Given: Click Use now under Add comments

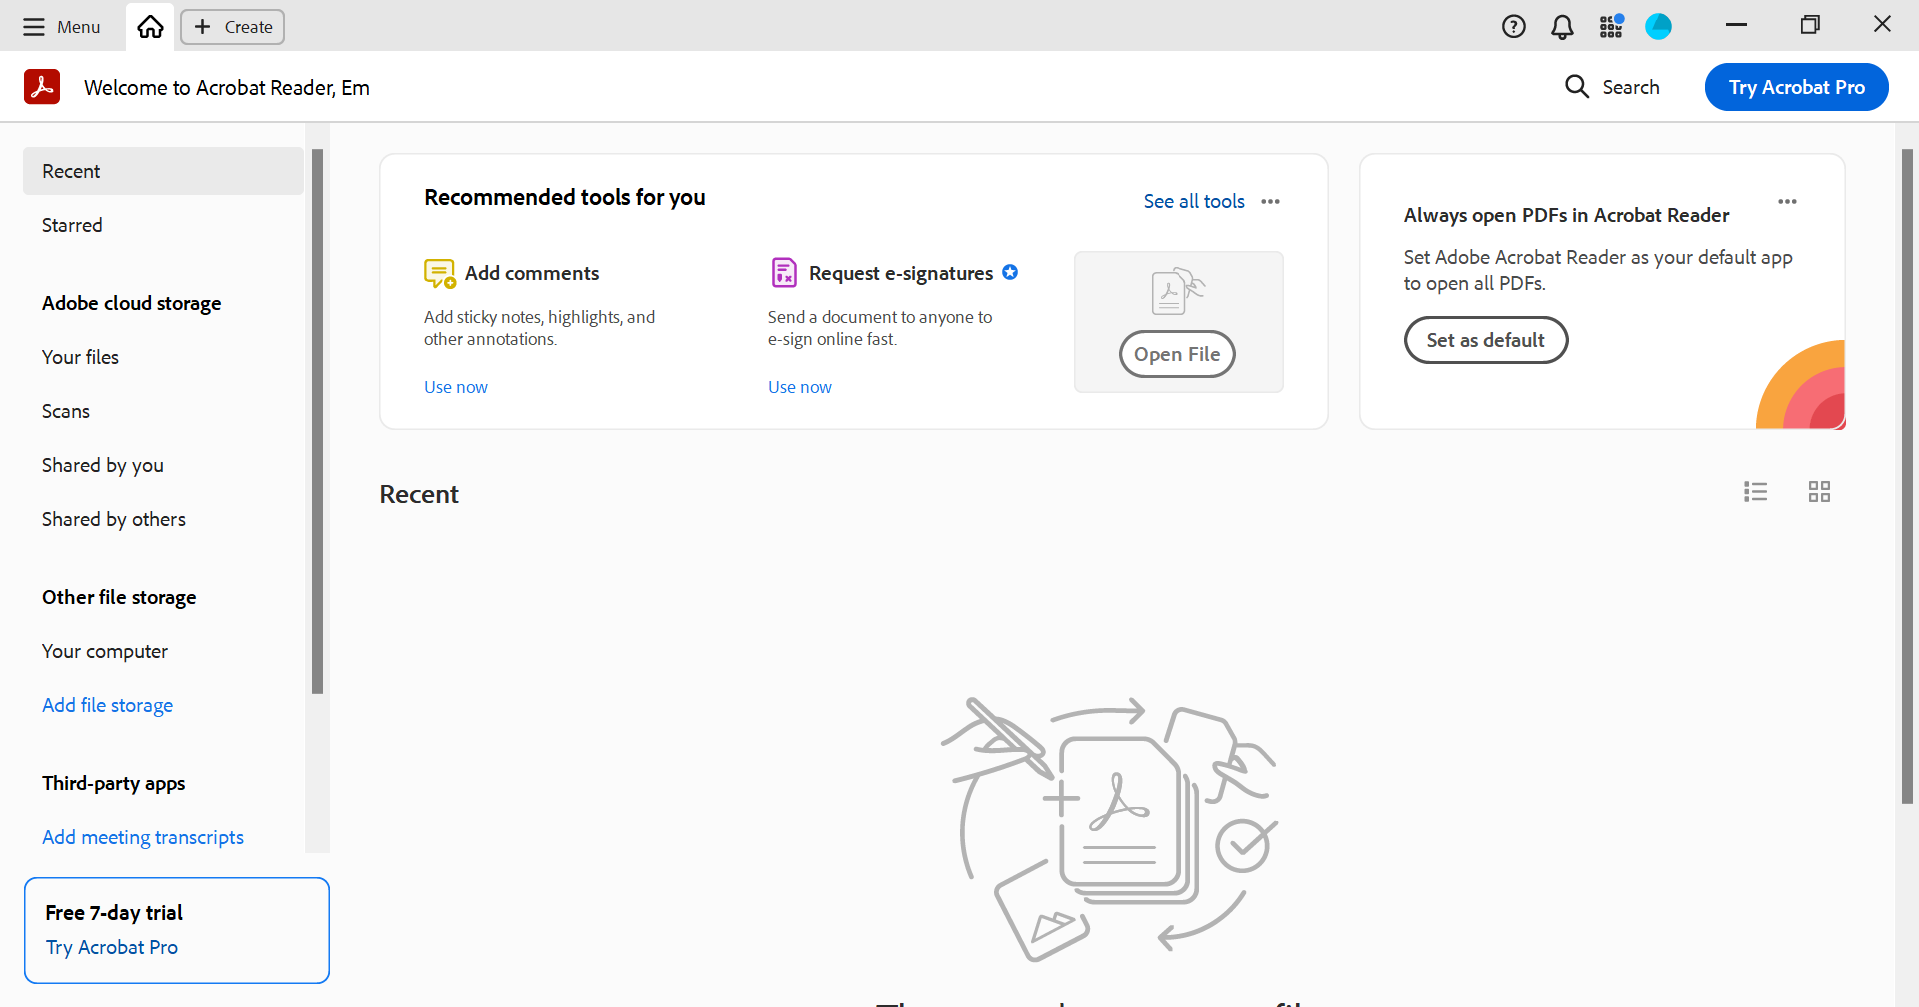Looking at the screenshot, I should 456,387.
